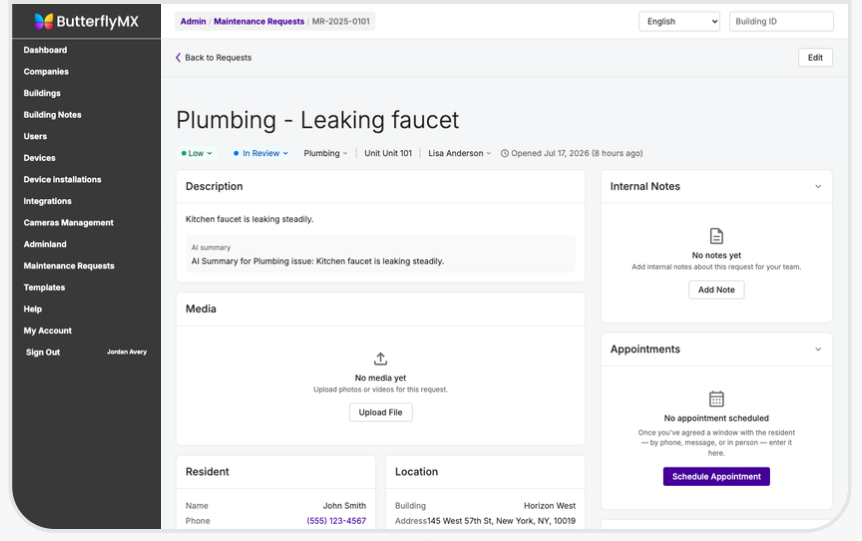Click the Kitchen faucet is leaking steadily description

click(250, 219)
